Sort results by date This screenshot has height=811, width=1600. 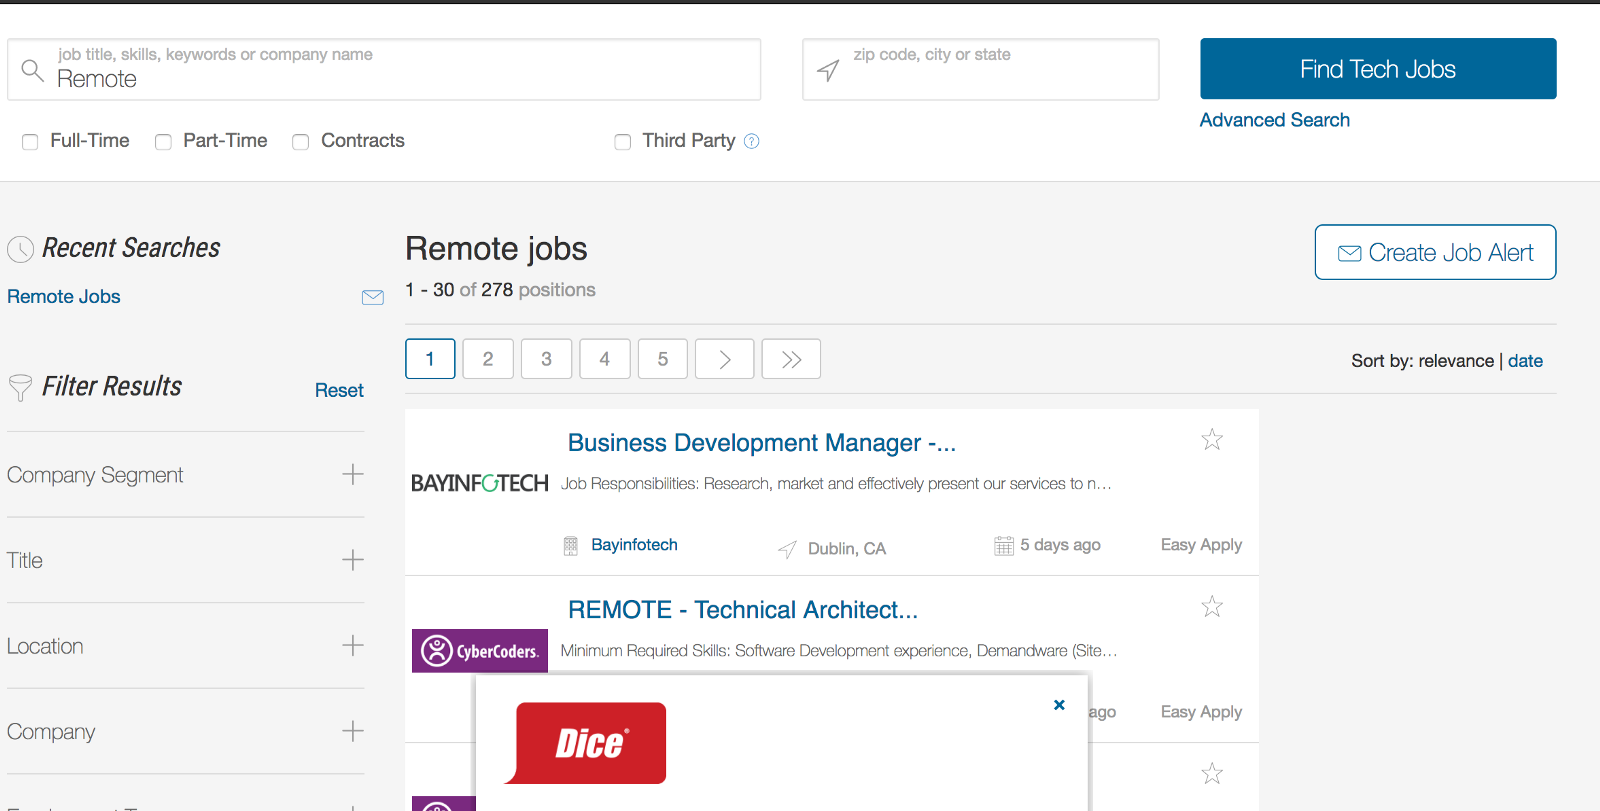coord(1525,361)
